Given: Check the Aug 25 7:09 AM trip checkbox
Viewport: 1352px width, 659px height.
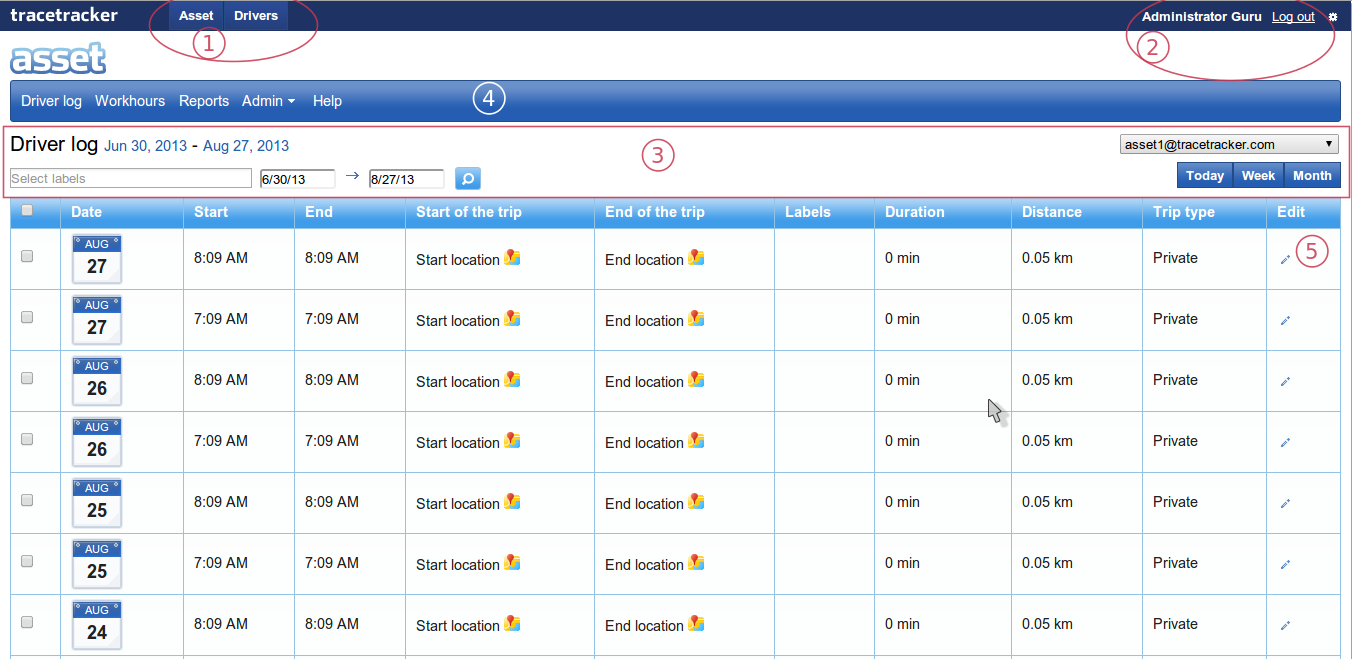Looking at the screenshot, I should 27,561.
